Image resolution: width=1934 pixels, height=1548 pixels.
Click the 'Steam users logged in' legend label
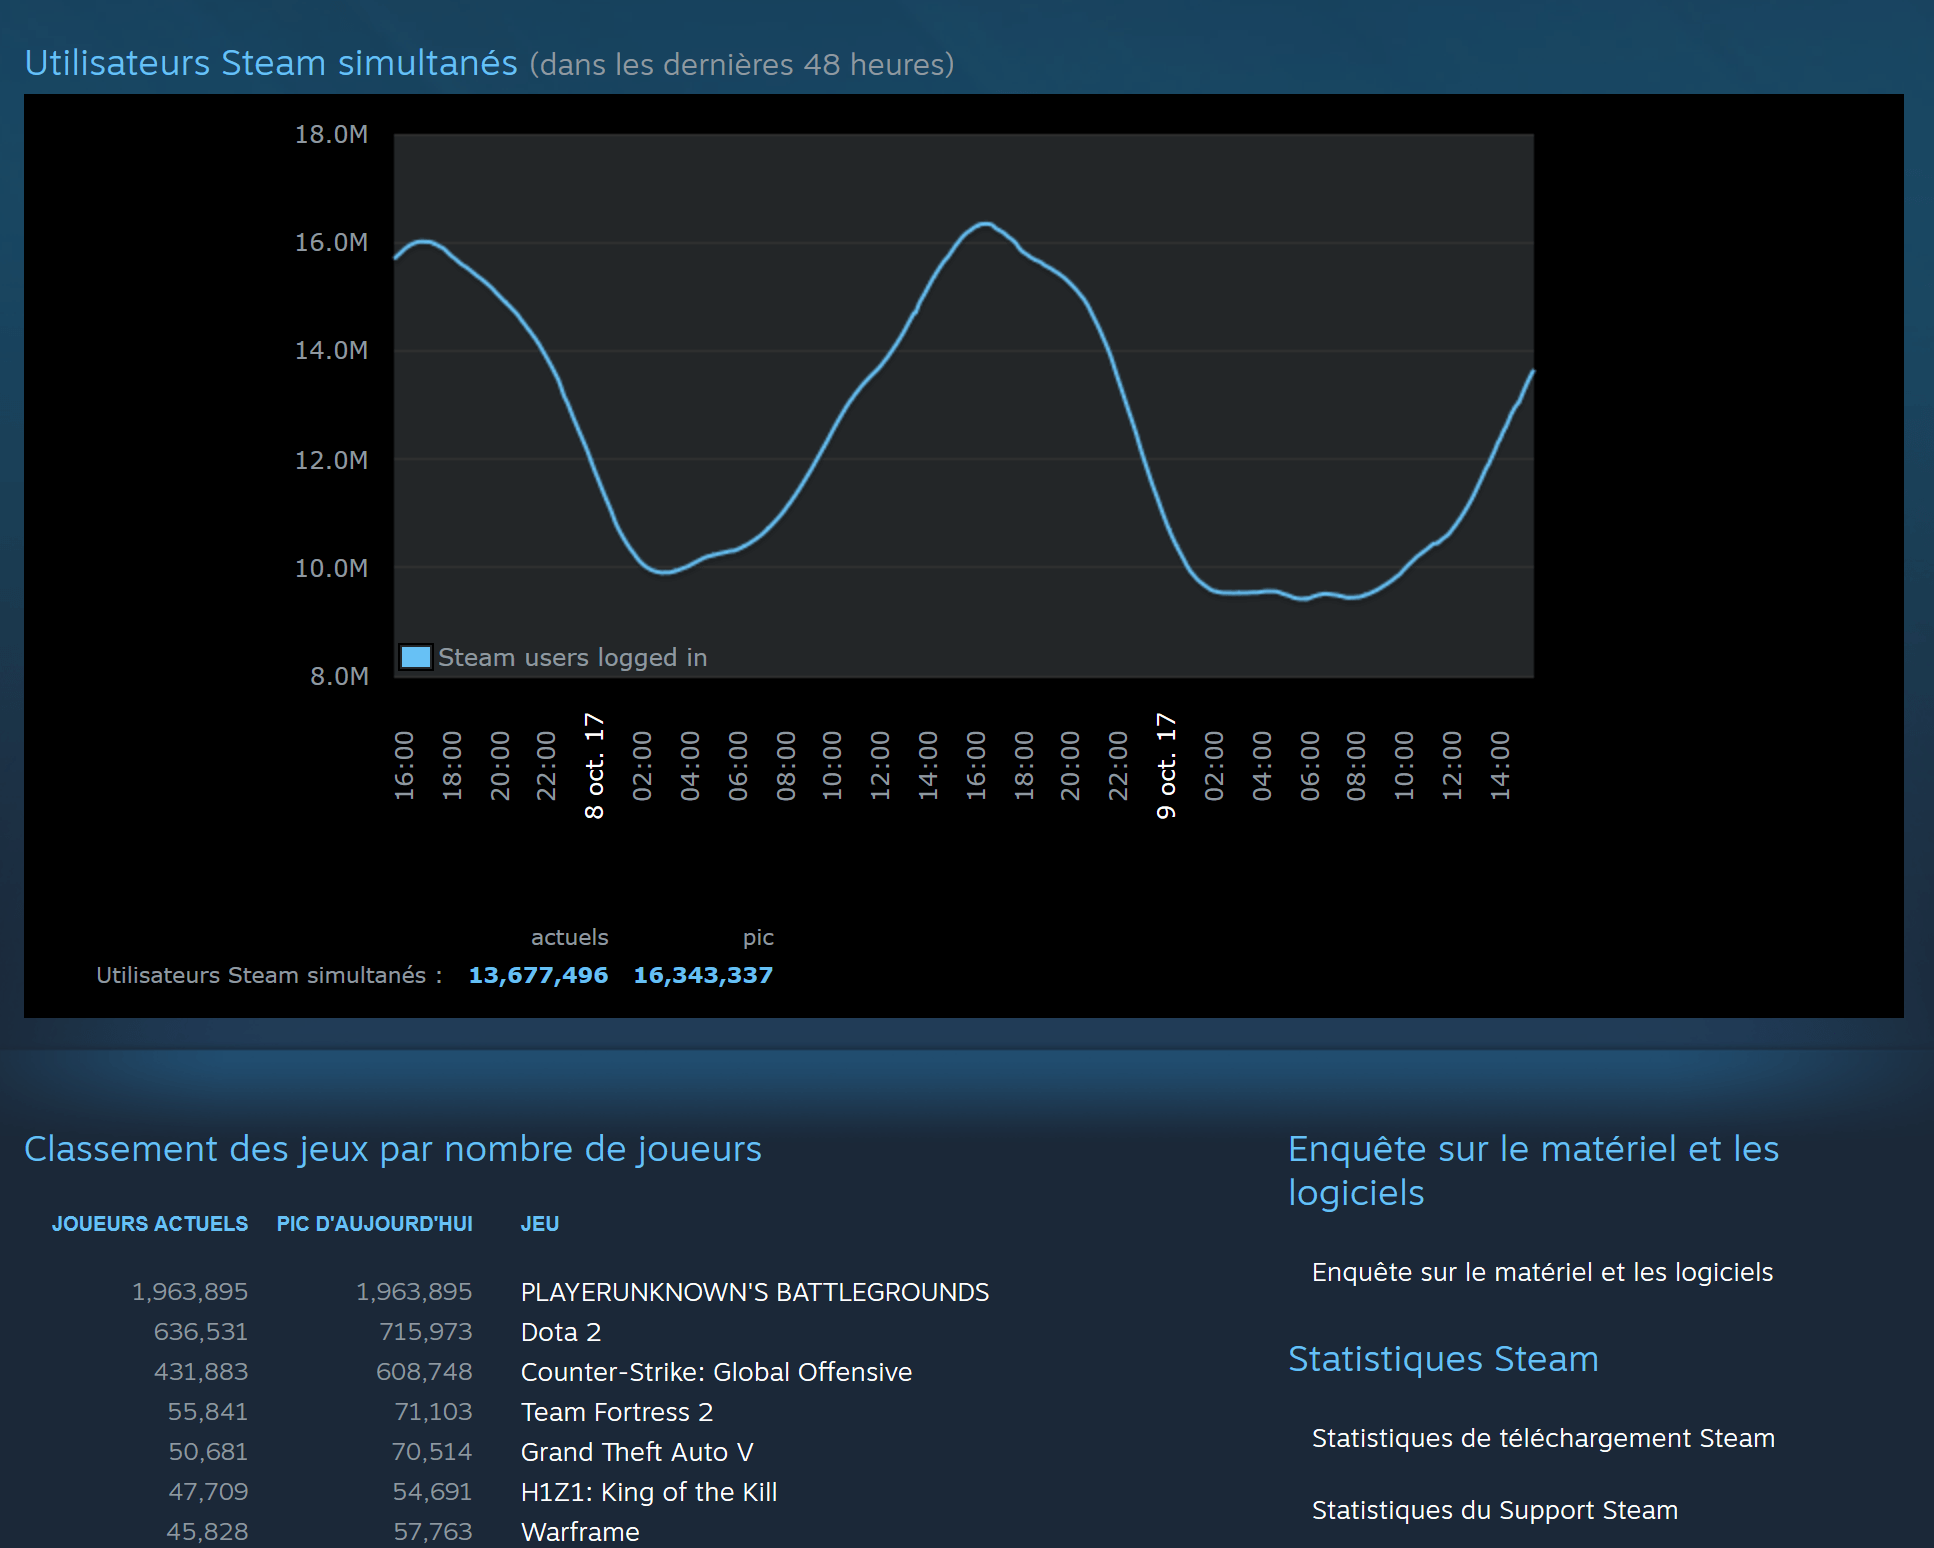[x=572, y=657]
